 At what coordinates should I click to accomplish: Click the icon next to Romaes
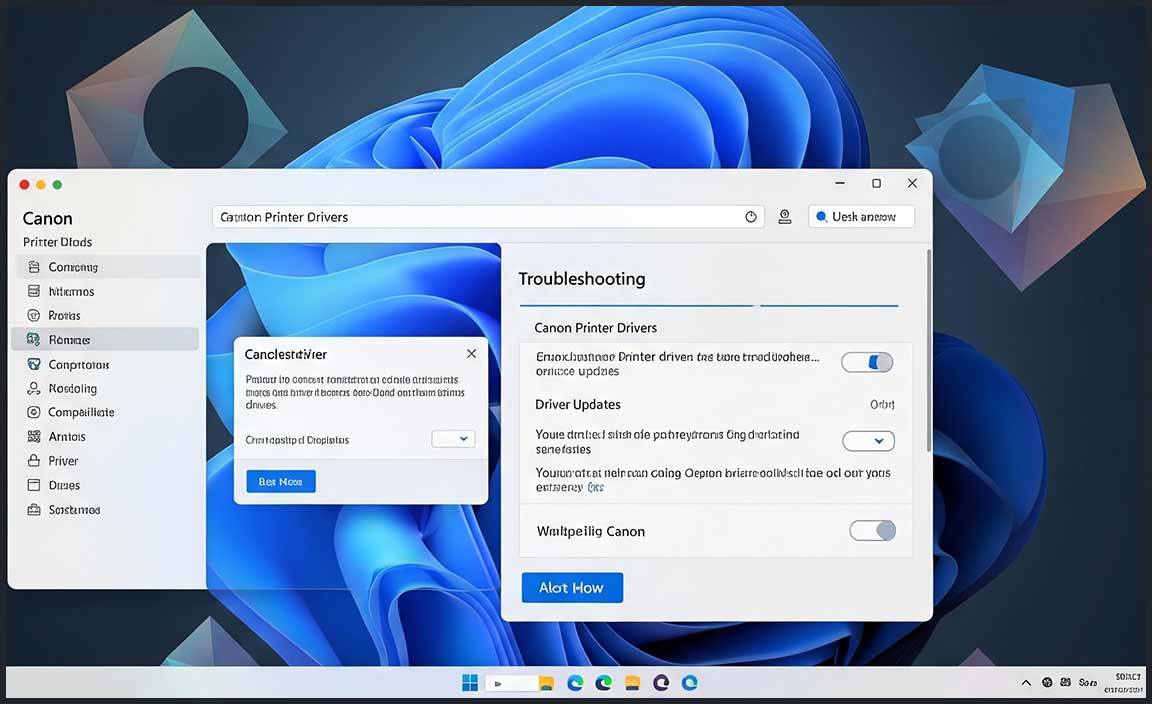coord(34,340)
